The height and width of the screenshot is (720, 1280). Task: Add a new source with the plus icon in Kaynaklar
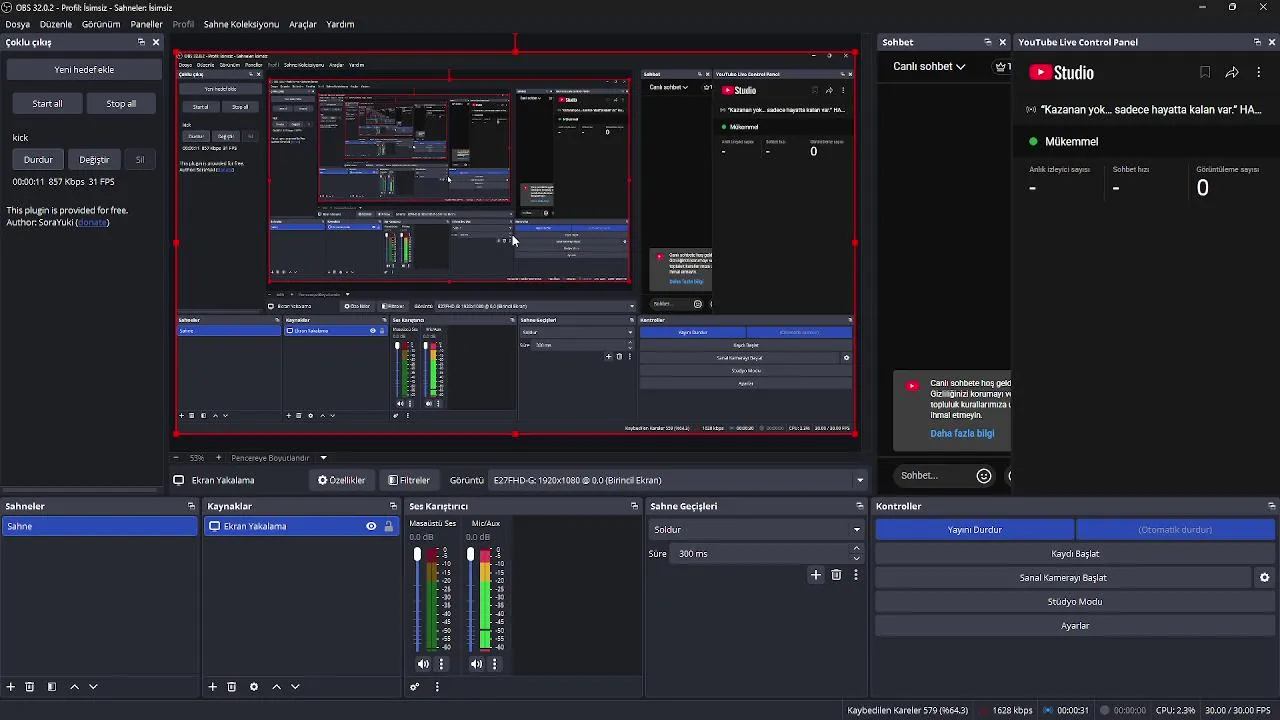pos(212,687)
